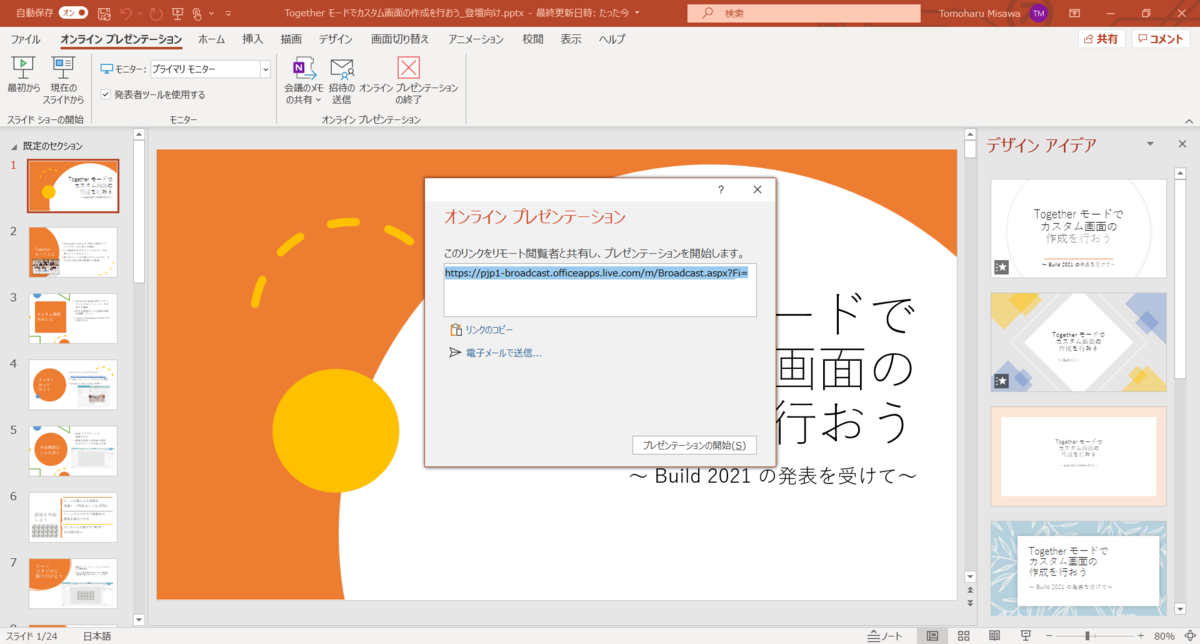
Task: Open the ファイル tab
Action: coord(25,39)
